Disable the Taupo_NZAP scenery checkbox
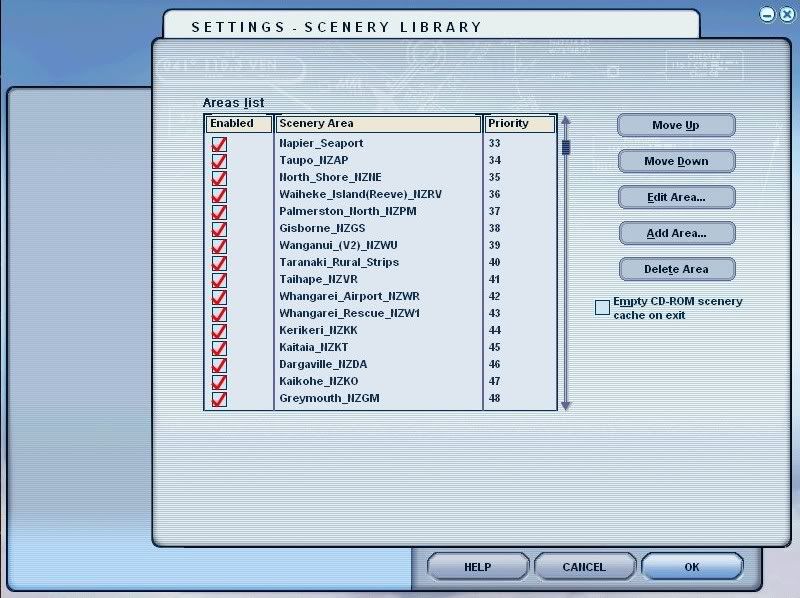Viewport: 800px width, 598px height. coord(219,161)
